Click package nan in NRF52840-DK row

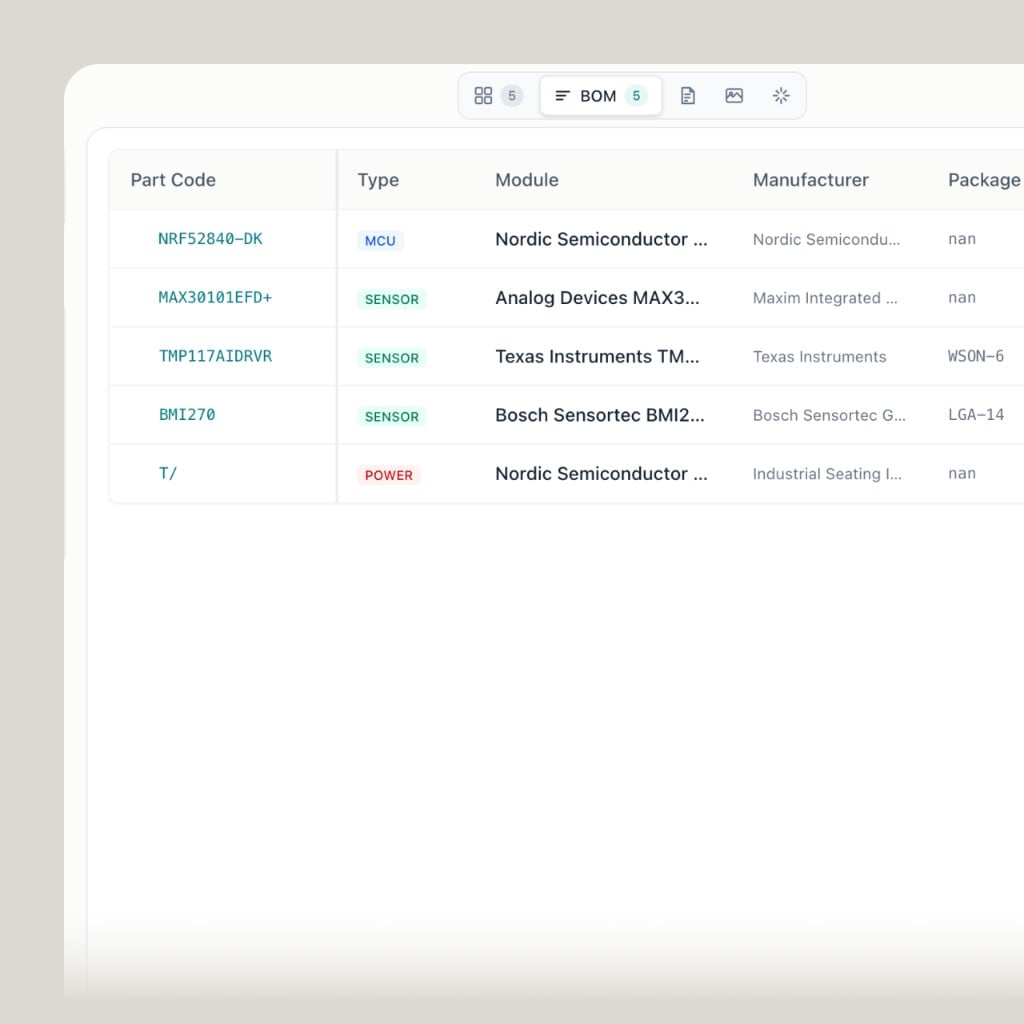(962, 240)
